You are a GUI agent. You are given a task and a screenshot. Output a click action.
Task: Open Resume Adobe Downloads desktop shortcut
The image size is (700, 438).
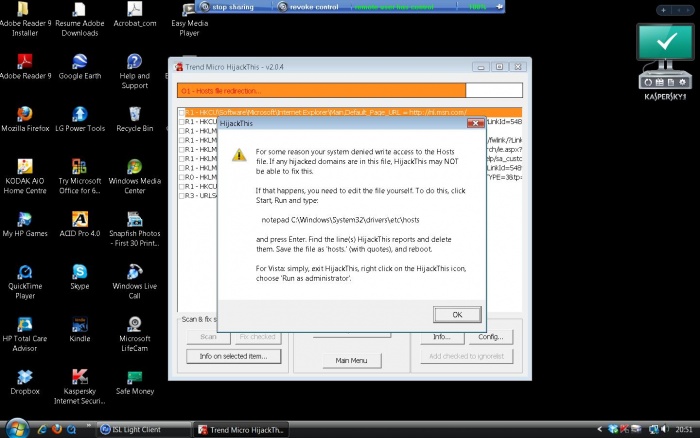coord(79,18)
